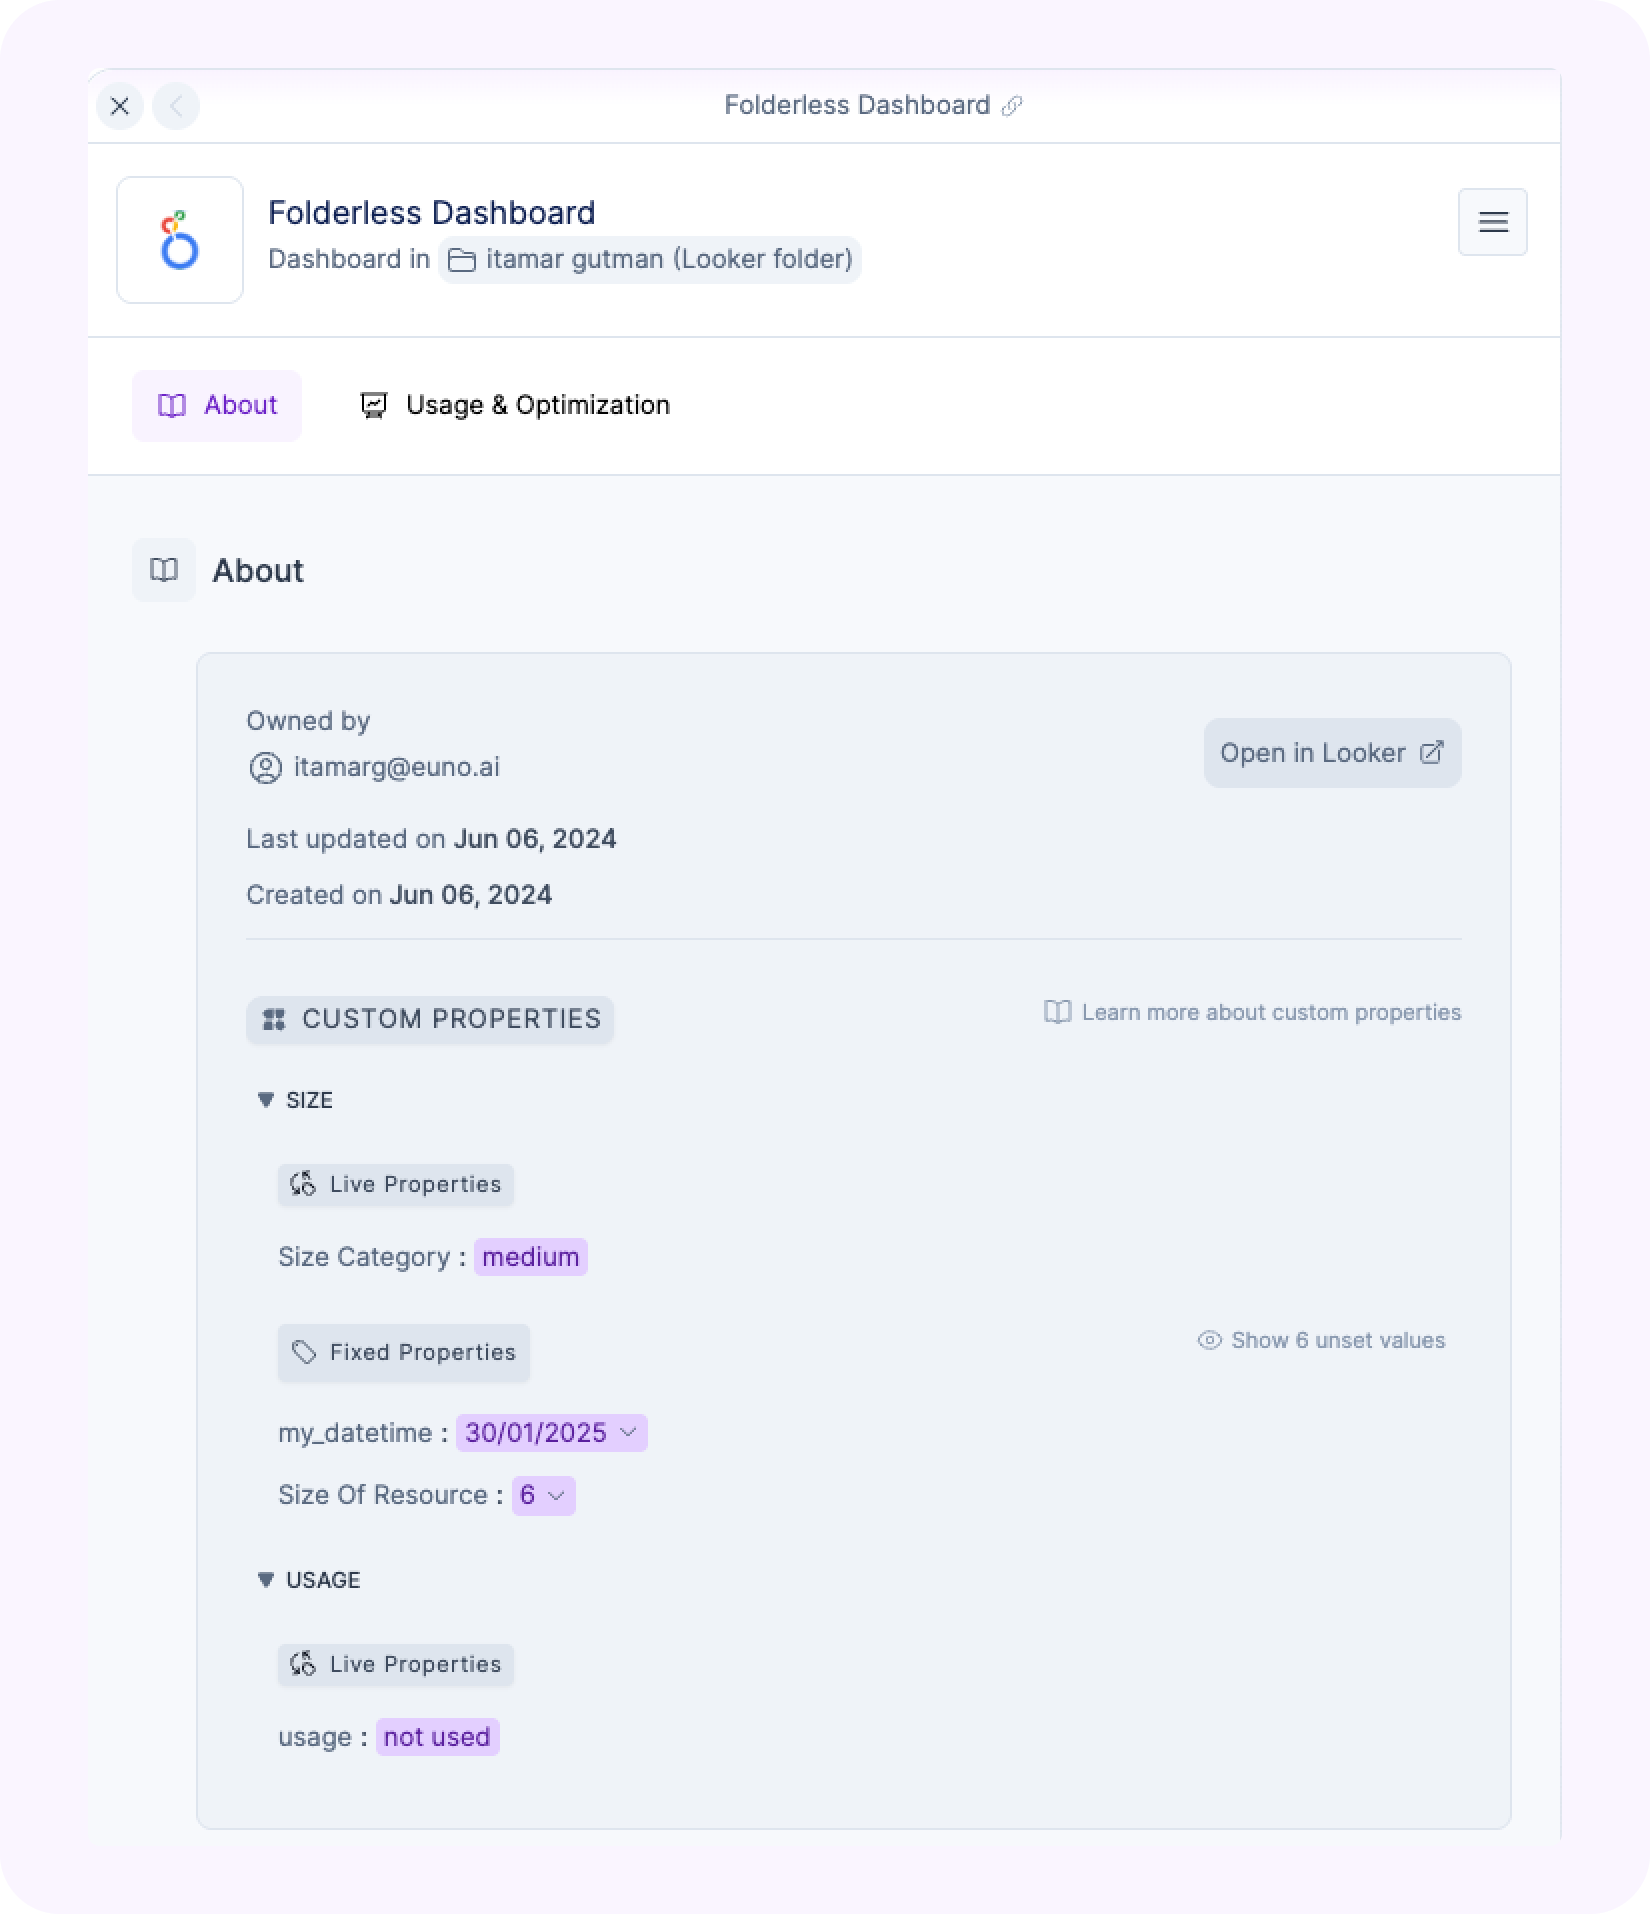This screenshot has height=1914, width=1650.
Task: Click the back chevron arrow icon
Action: pos(176,106)
